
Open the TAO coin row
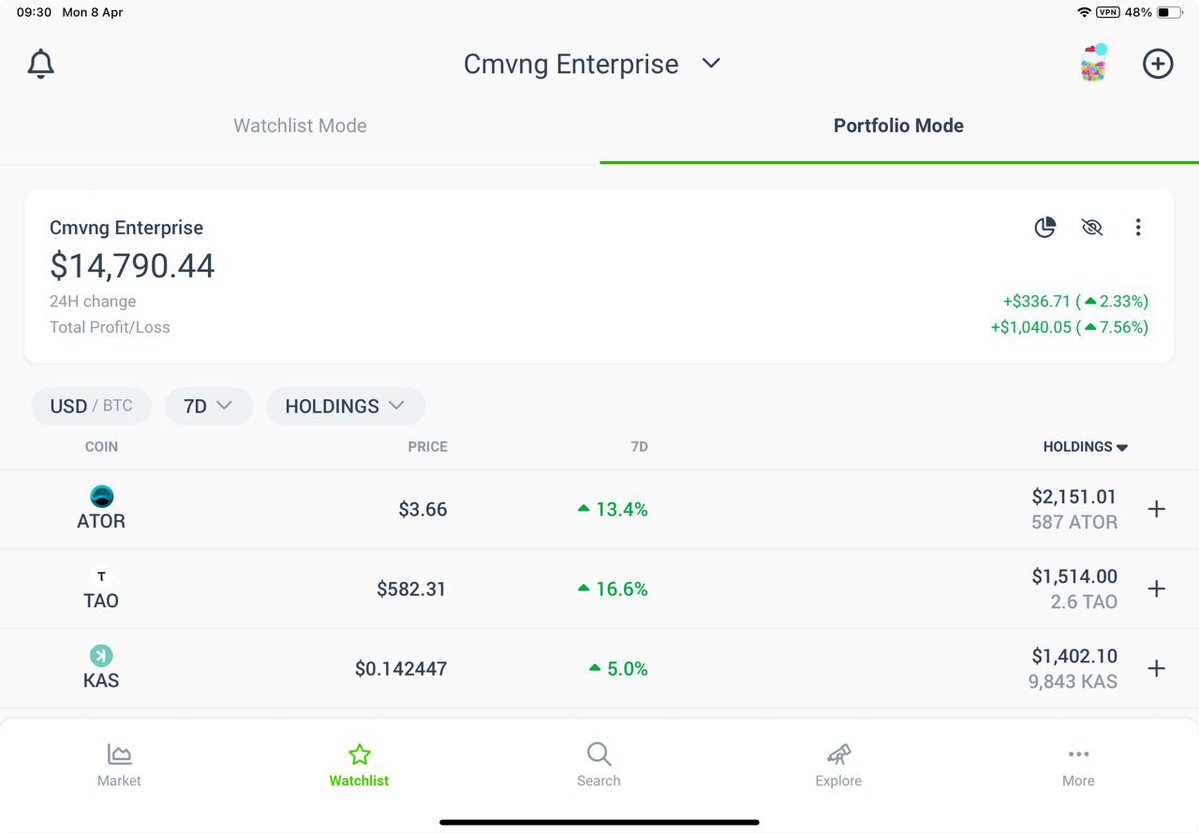[x=101, y=589]
